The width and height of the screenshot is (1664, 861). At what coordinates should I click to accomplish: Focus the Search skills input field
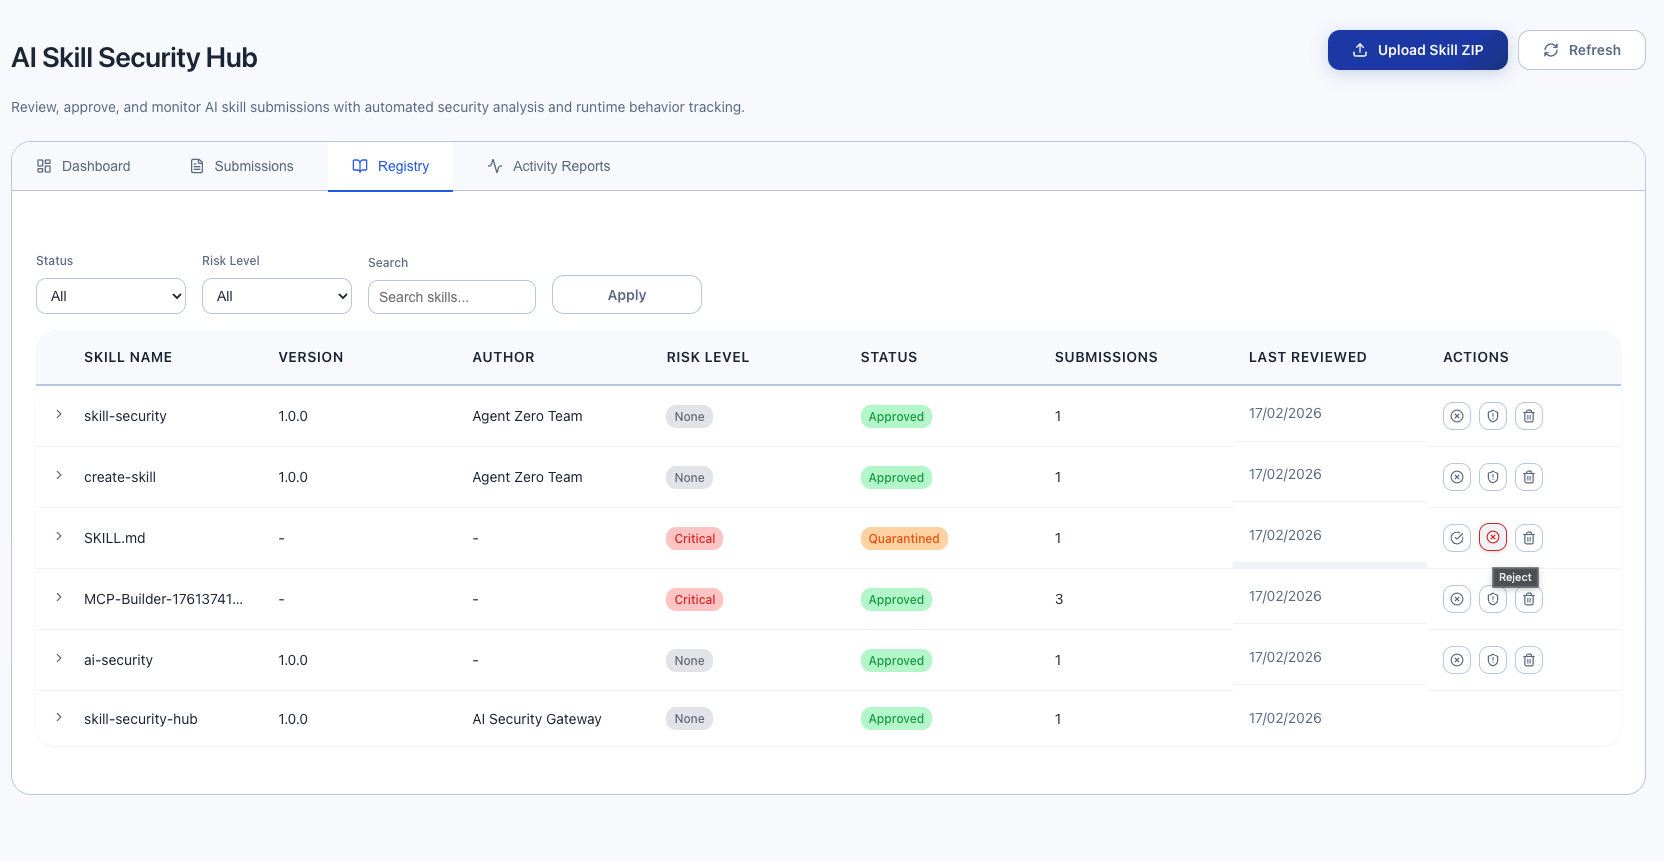click(x=452, y=297)
